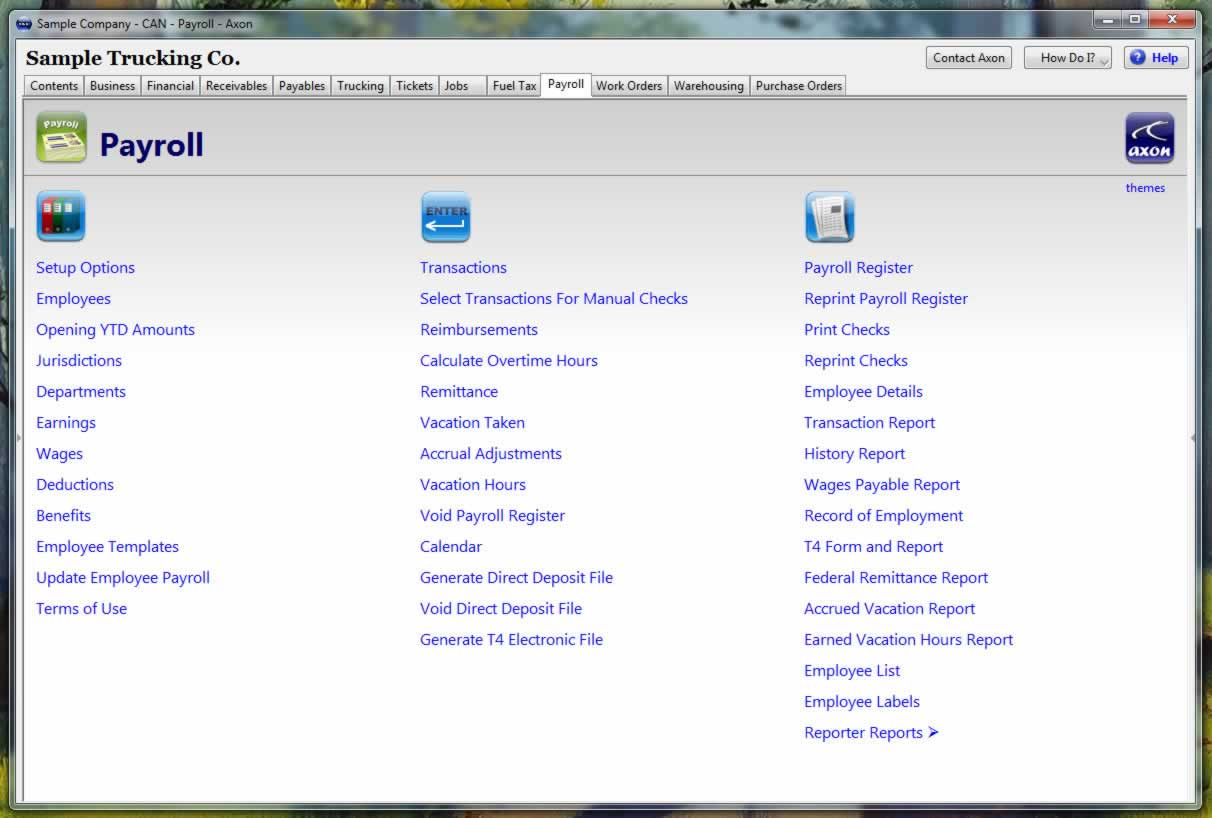Open the themes link
This screenshot has width=1212, height=818.
[1145, 187]
